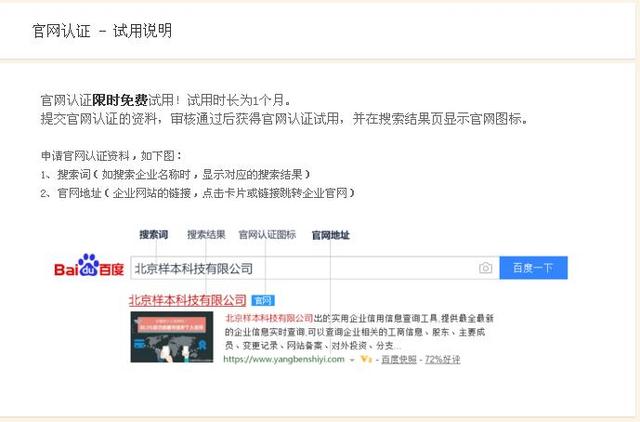The image size is (640, 422).
Task: Click the bold 限时免费 text
Action: tap(120, 100)
